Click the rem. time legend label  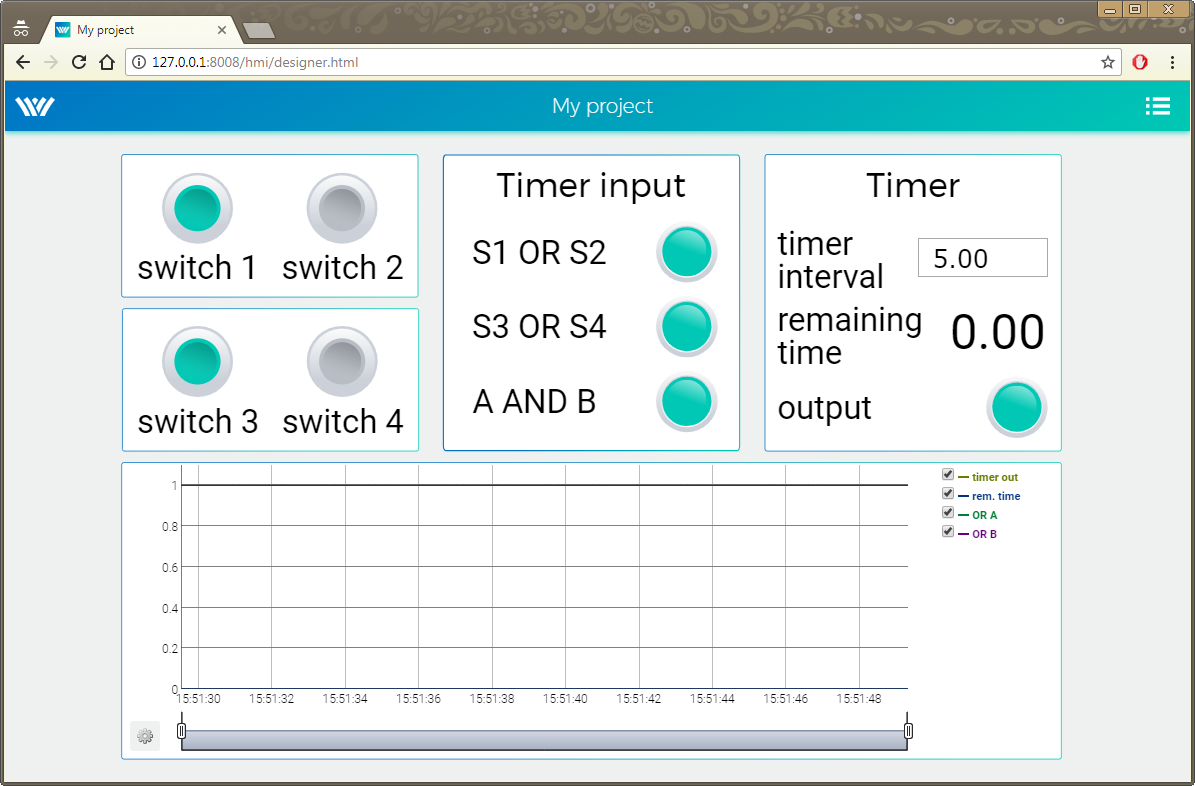coord(996,496)
